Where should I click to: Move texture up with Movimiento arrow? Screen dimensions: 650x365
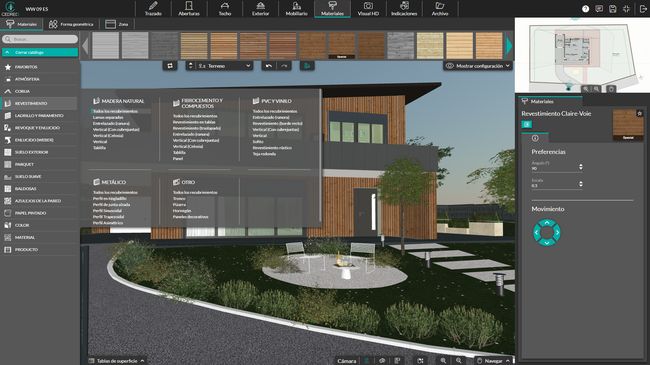tap(547, 223)
